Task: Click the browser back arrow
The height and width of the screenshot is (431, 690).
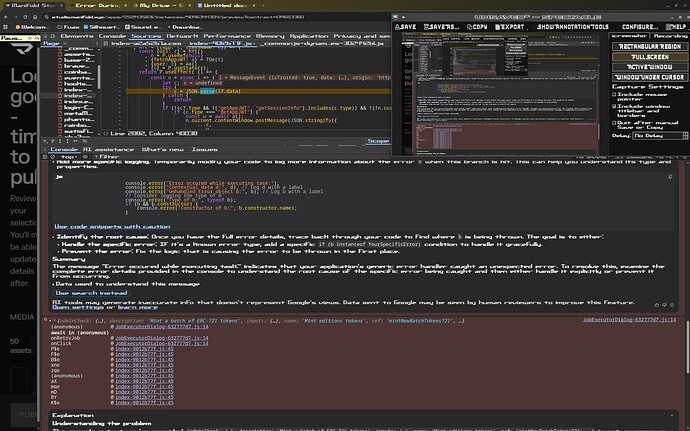Action: (8, 18)
